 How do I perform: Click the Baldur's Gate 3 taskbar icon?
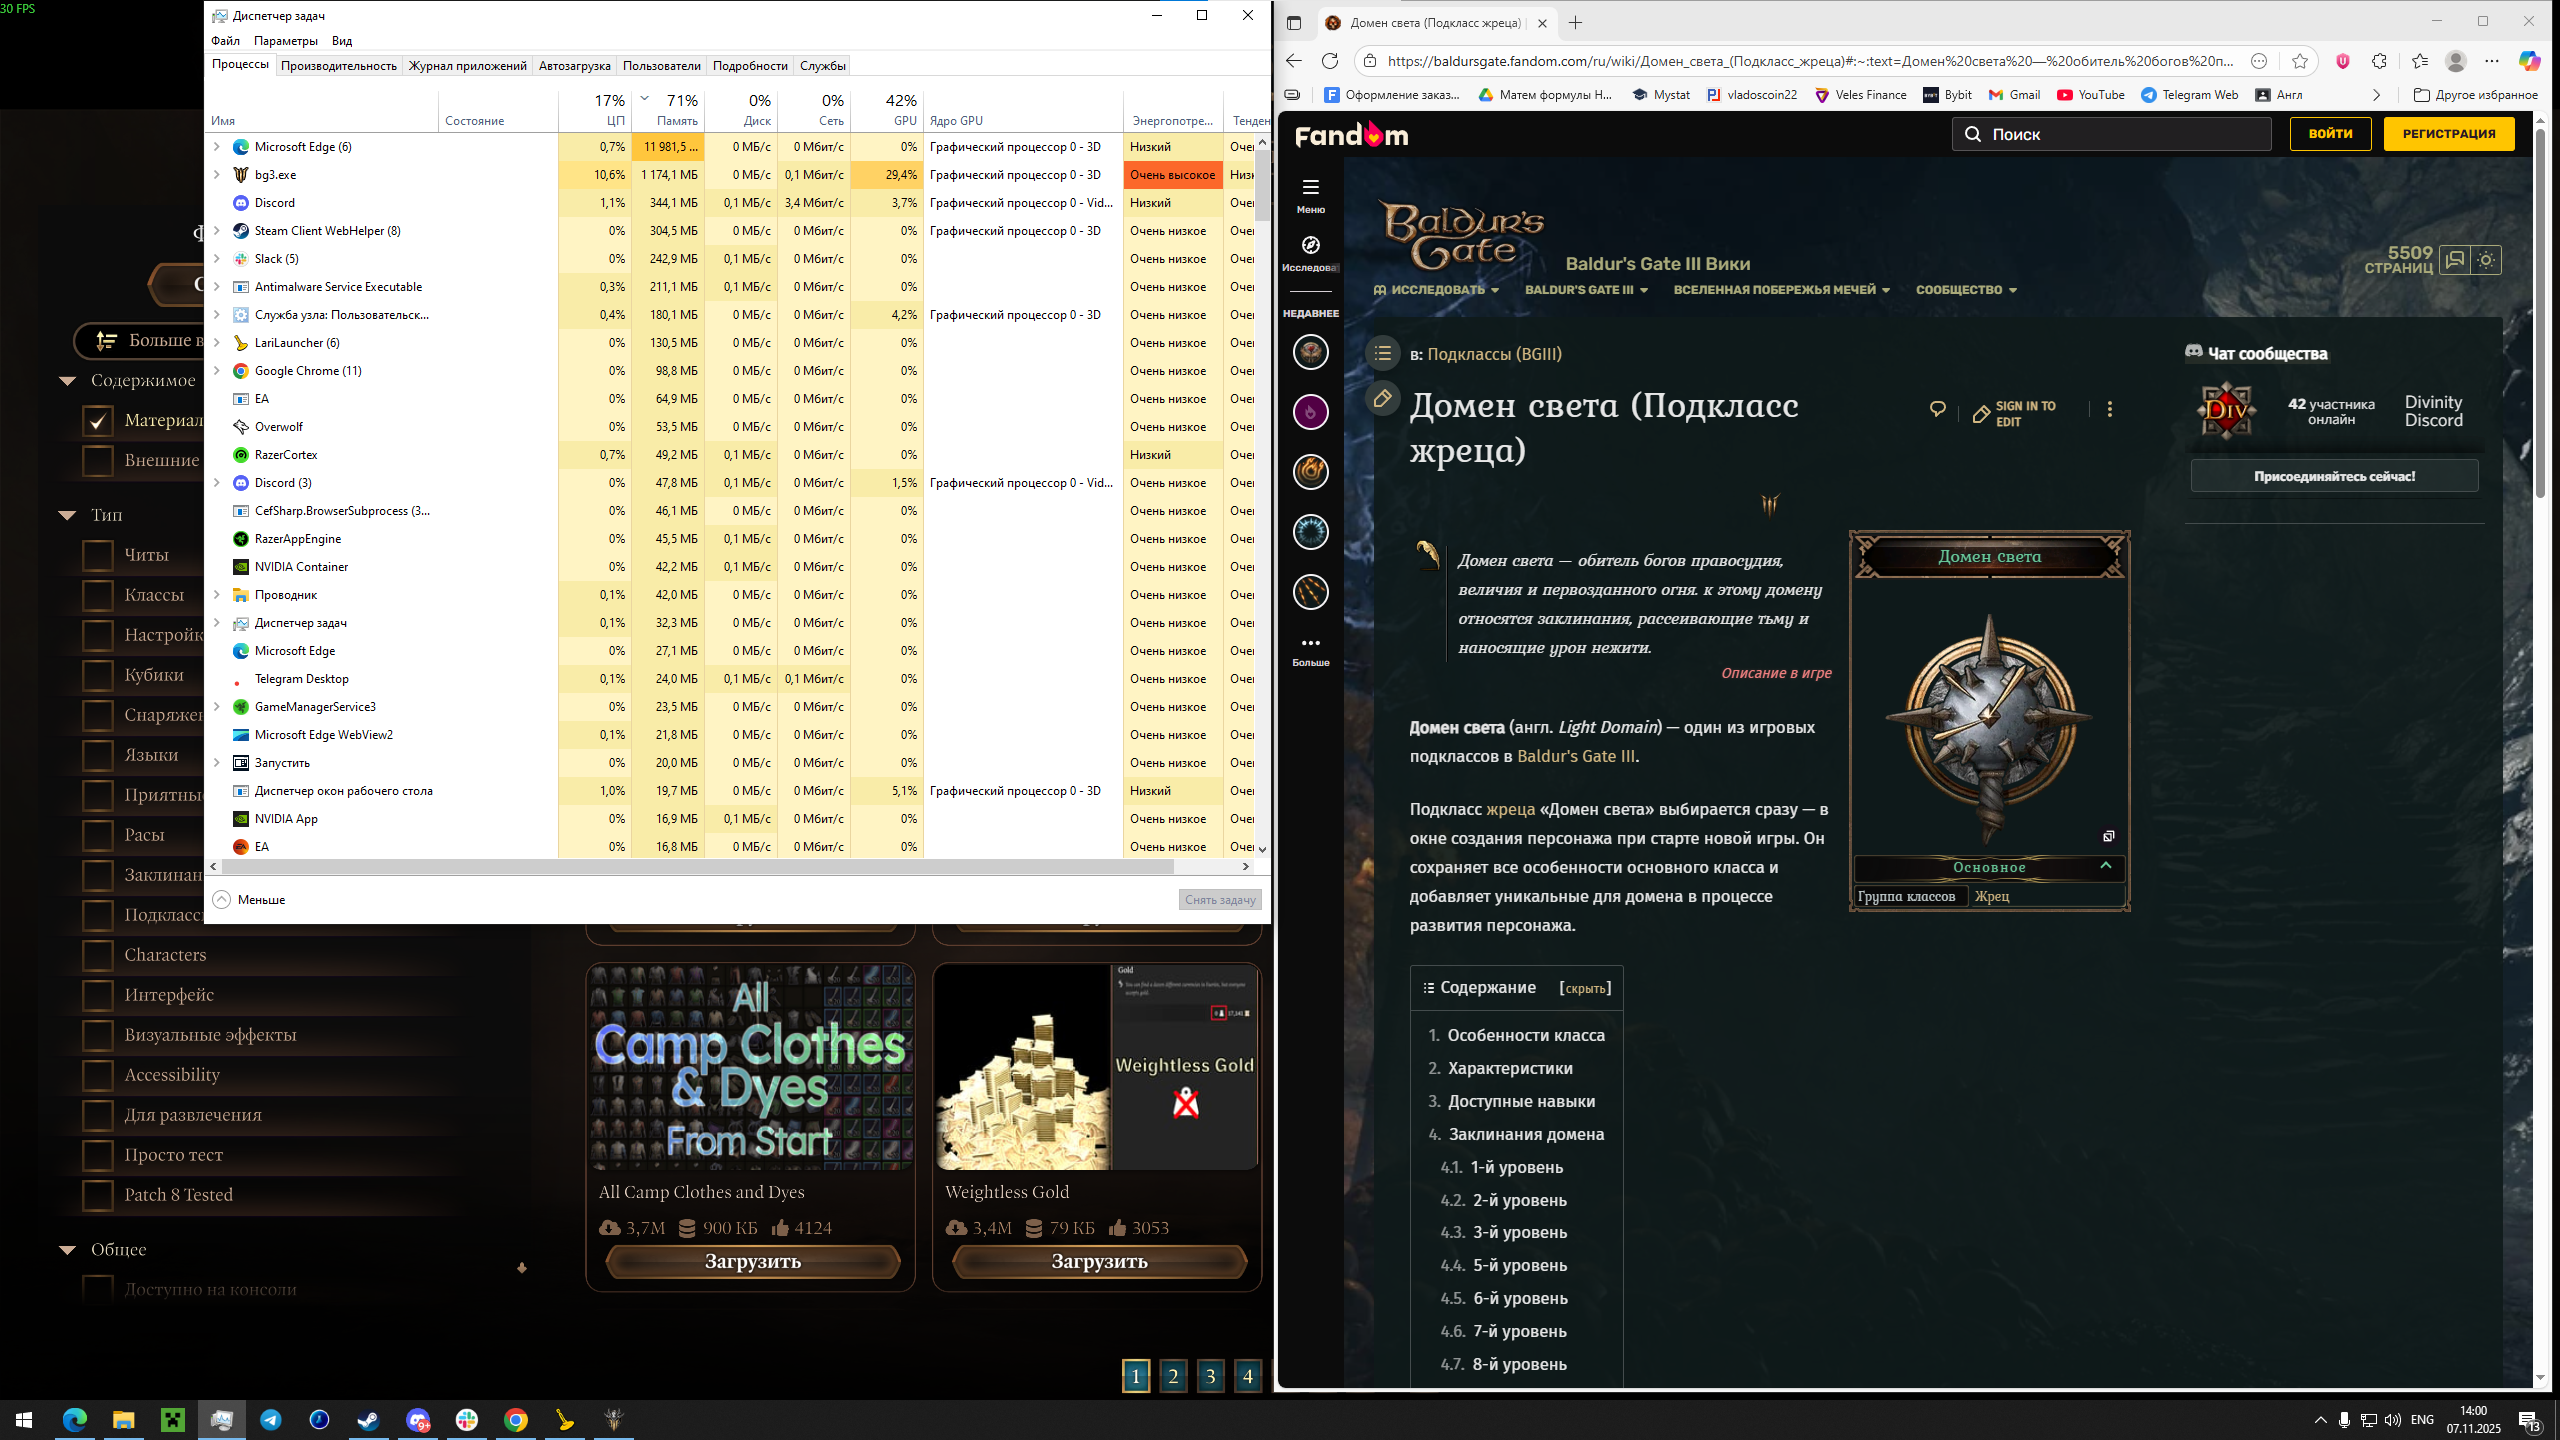(614, 1420)
